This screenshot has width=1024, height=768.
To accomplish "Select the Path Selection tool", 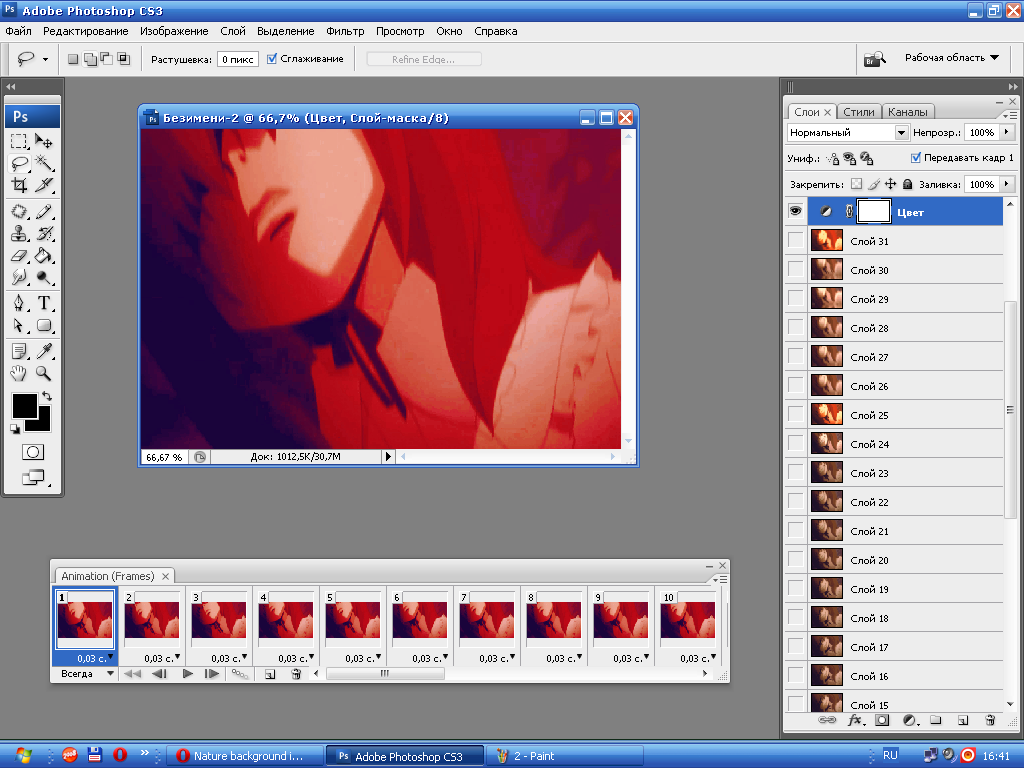I will coord(19,325).
